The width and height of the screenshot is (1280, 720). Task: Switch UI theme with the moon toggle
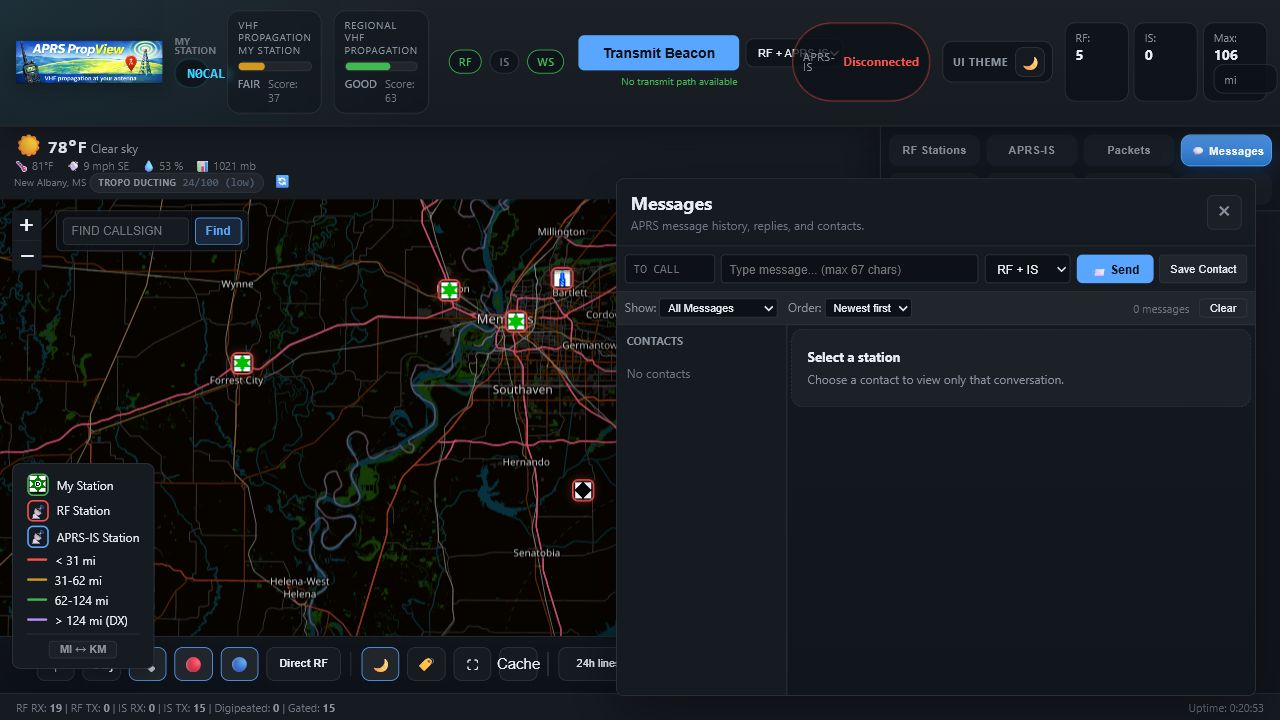click(1030, 62)
